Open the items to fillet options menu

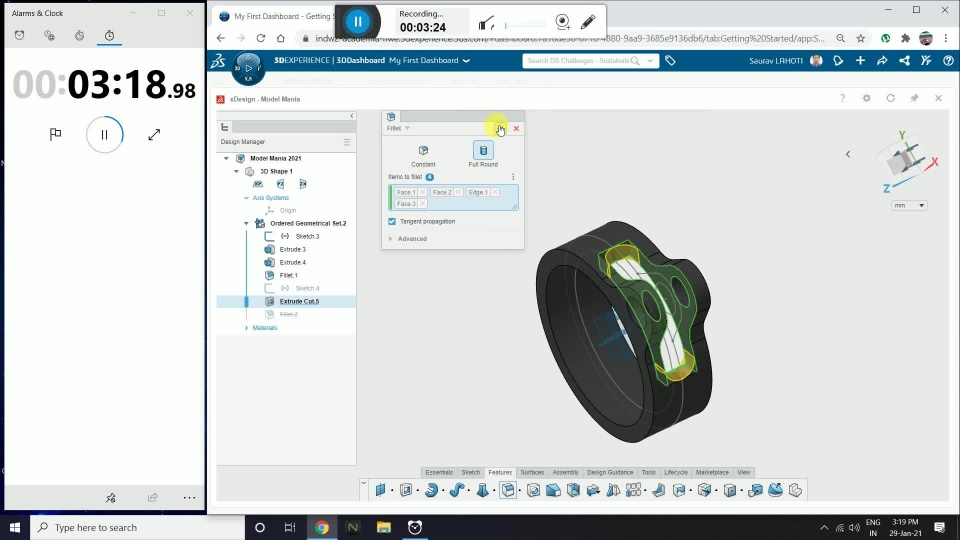tap(513, 177)
